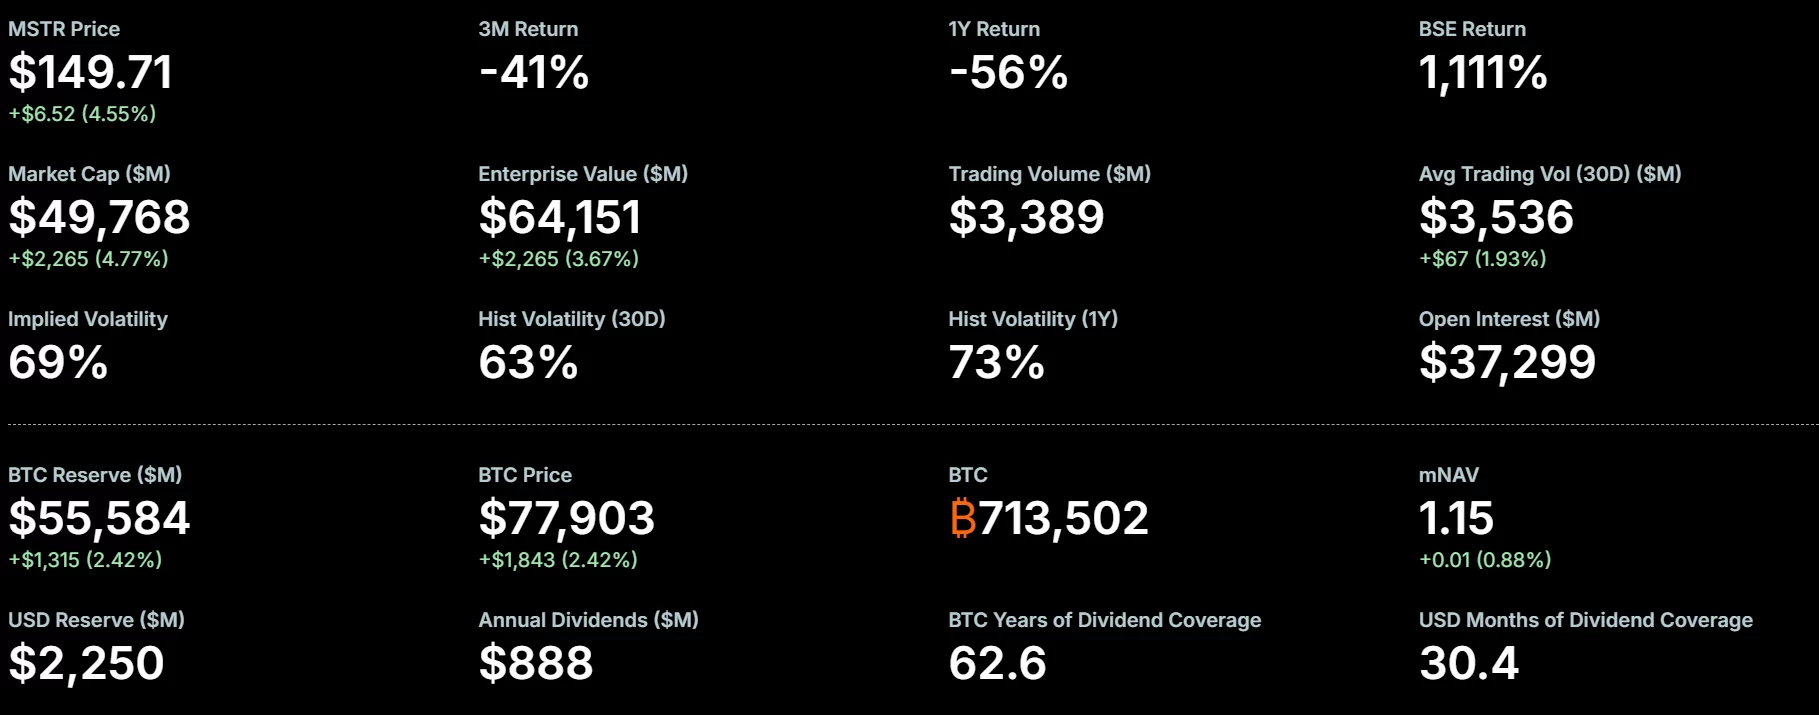Screen dimensions: 1819x715
Task: Click the BTC Reserve value $55,584
Action: coord(99,518)
